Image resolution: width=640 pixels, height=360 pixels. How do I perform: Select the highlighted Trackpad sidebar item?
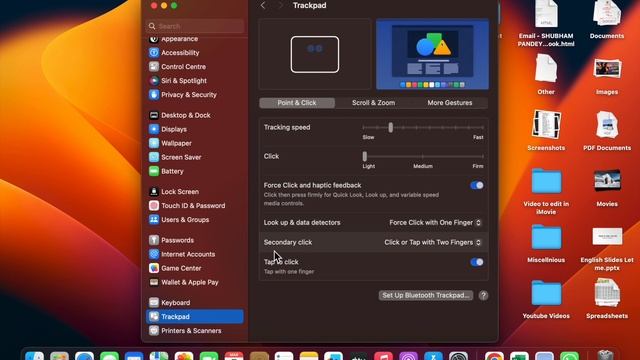[195, 316]
